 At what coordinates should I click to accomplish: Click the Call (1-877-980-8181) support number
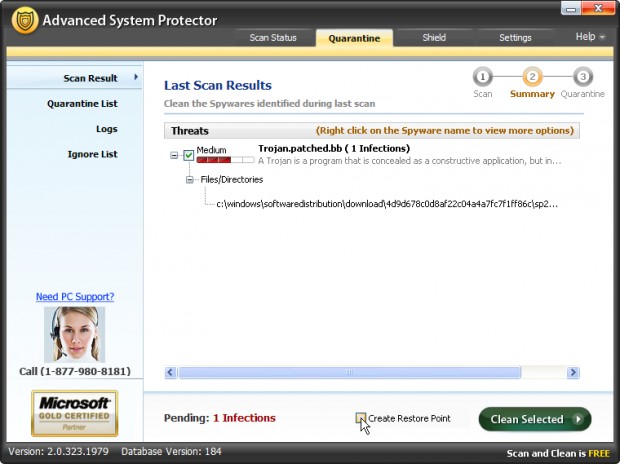[x=75, y=371]
